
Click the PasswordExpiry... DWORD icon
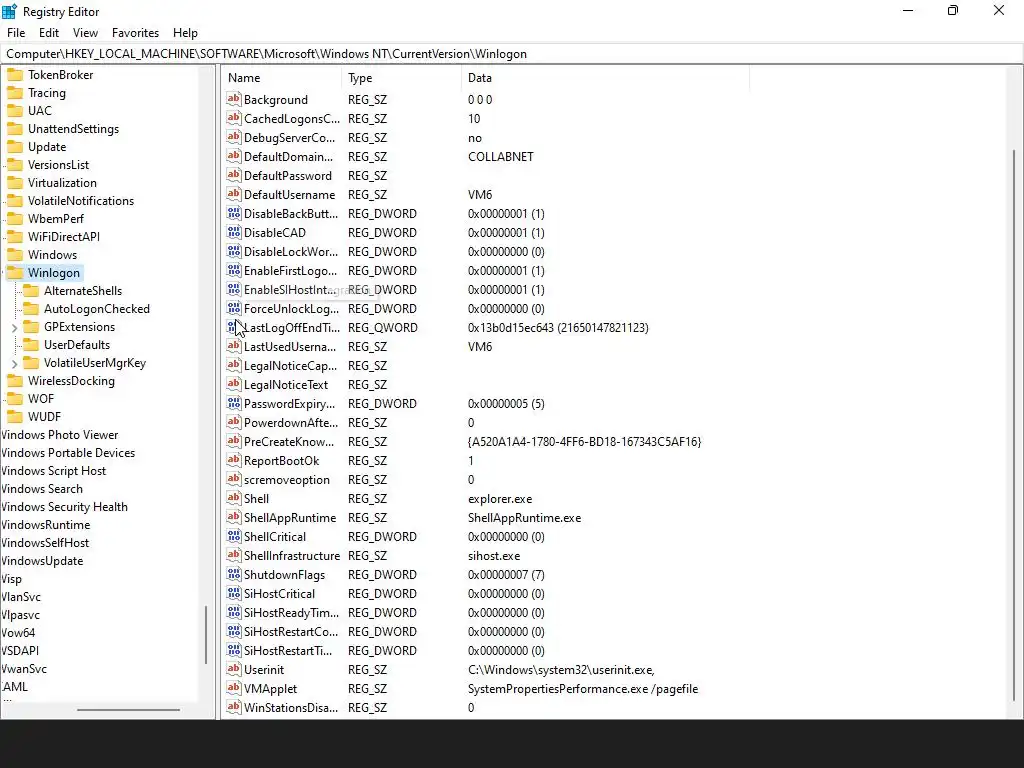234,403
